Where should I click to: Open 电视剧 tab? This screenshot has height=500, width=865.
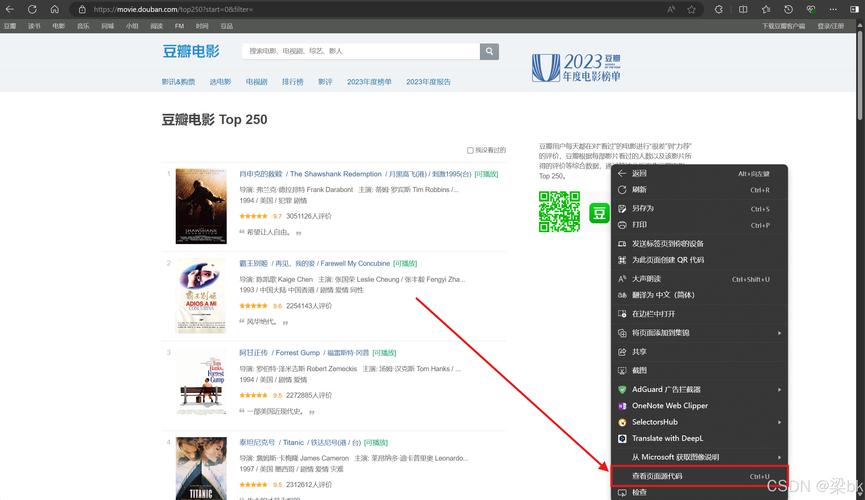tap(257, 82)
